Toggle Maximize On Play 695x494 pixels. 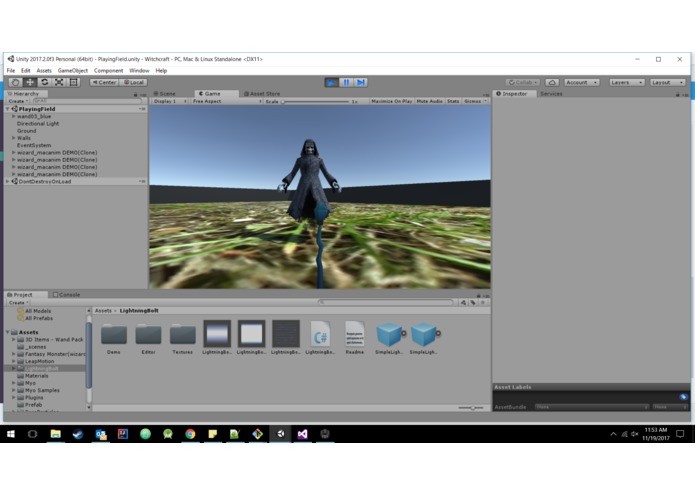391,101
